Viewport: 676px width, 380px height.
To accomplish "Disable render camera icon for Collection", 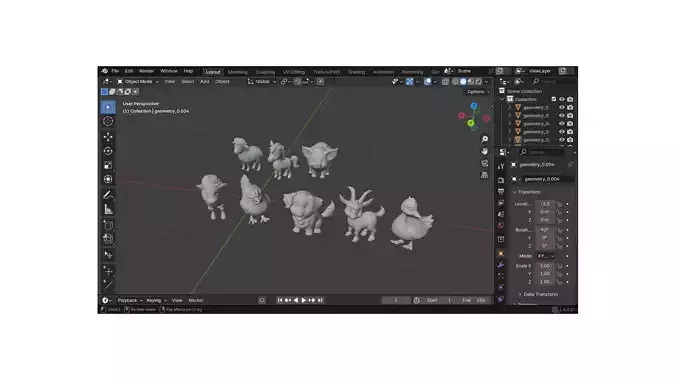I will pos(570,99).
